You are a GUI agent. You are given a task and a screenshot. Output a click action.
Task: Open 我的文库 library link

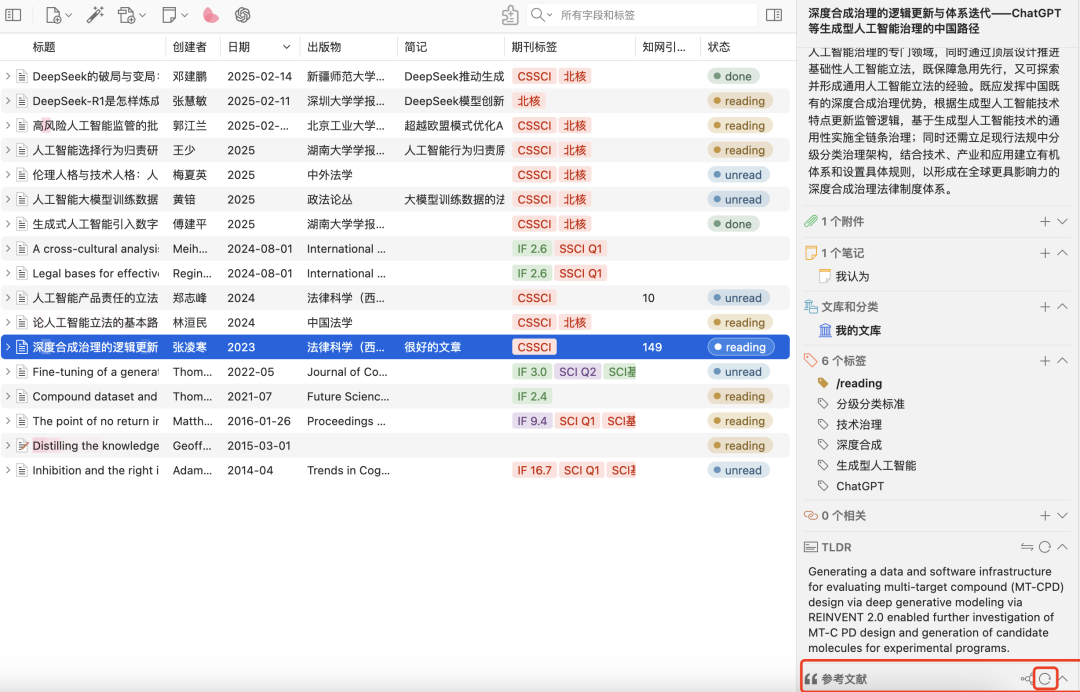858,331
